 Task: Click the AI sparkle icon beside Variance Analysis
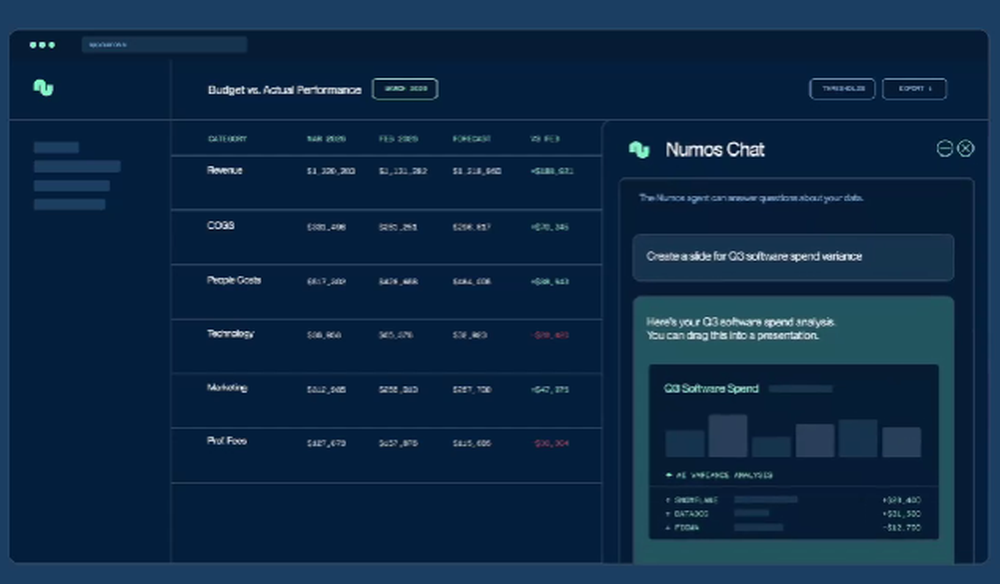[x=668, y=474]
